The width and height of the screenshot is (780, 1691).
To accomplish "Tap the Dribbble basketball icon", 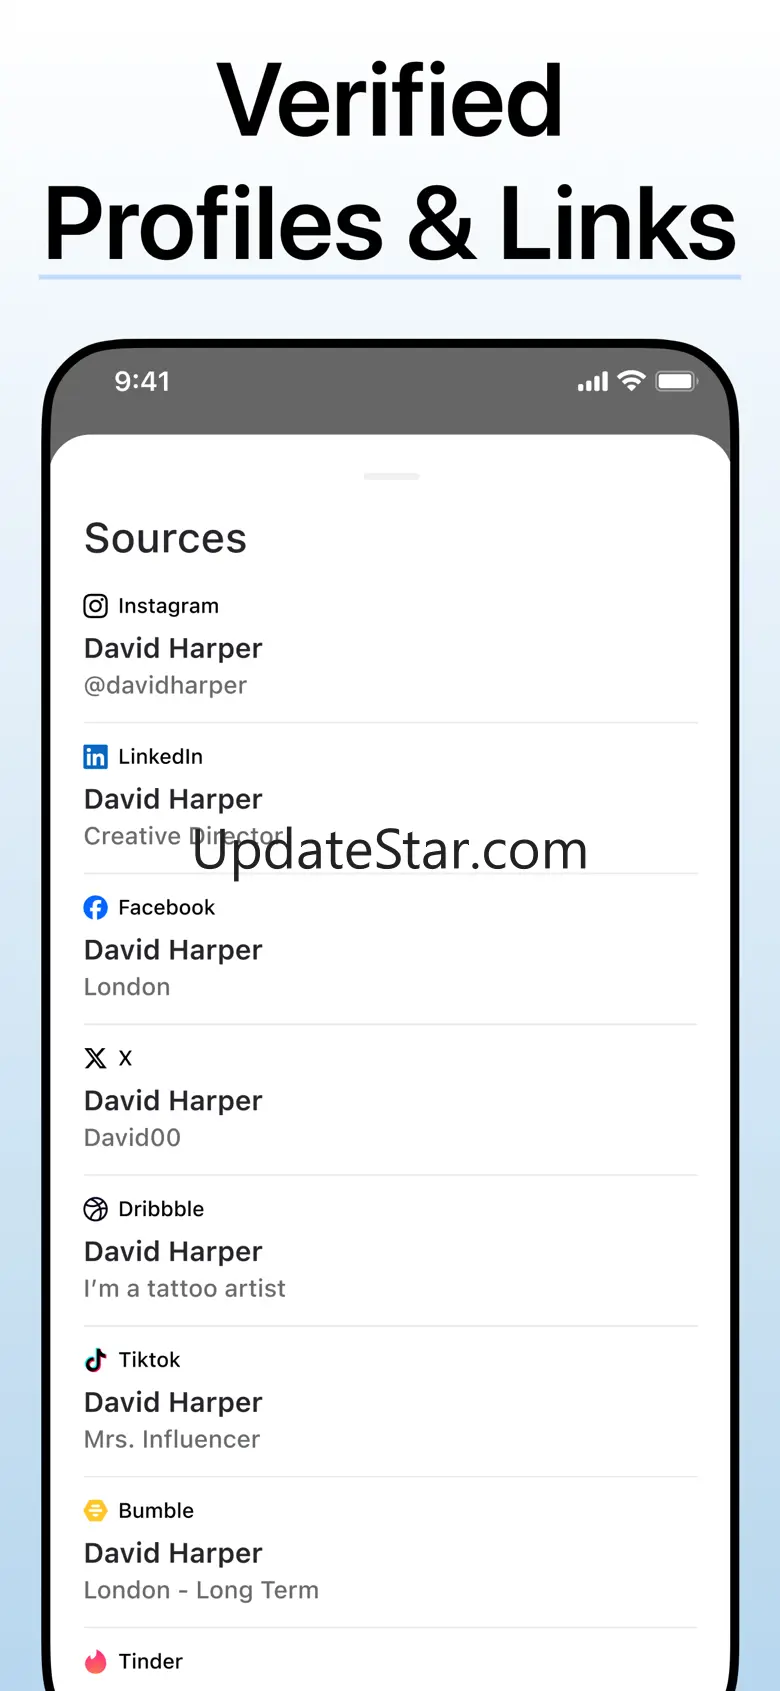I will [x=95, y=1209].
